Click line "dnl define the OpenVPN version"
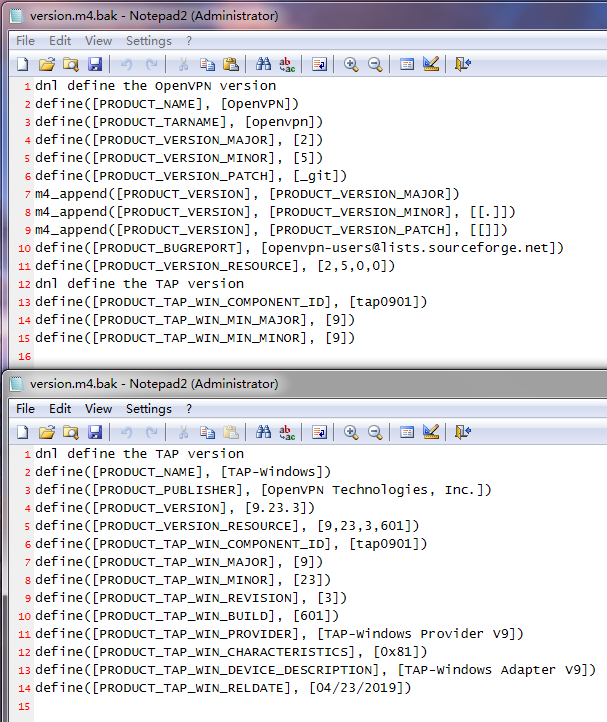This screenshot has height=722, width=607. (x=156, y=86)
